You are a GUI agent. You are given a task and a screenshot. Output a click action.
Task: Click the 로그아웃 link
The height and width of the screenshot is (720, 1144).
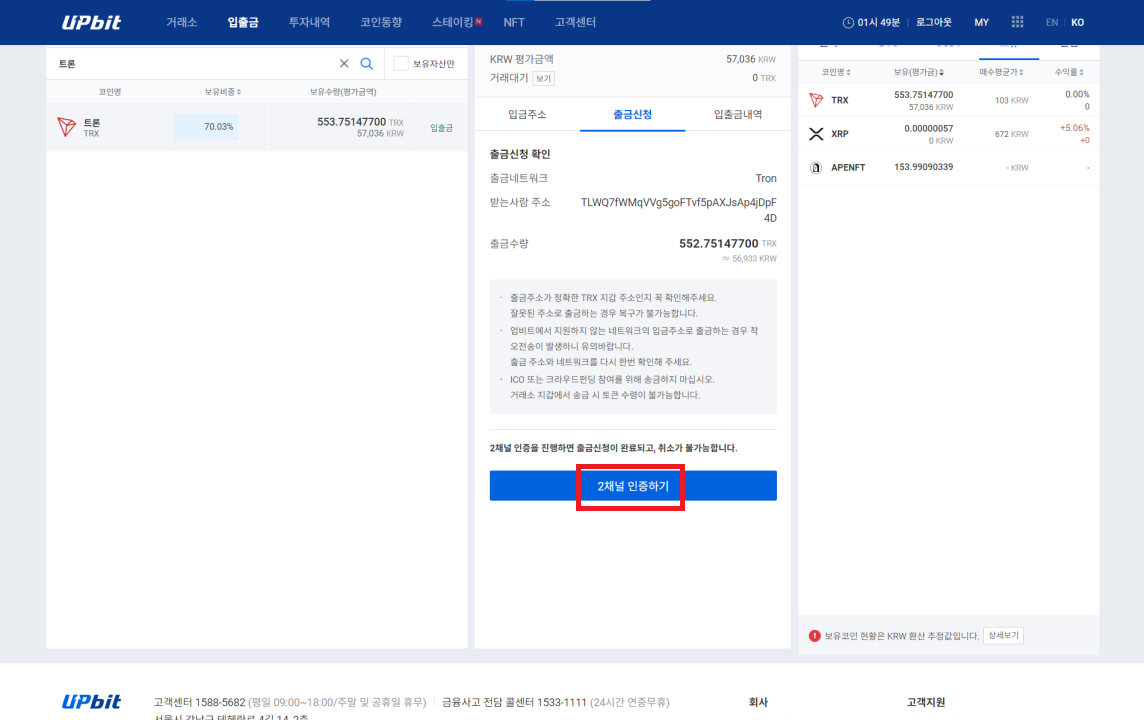pyautogui.click(x=934, y=23)
